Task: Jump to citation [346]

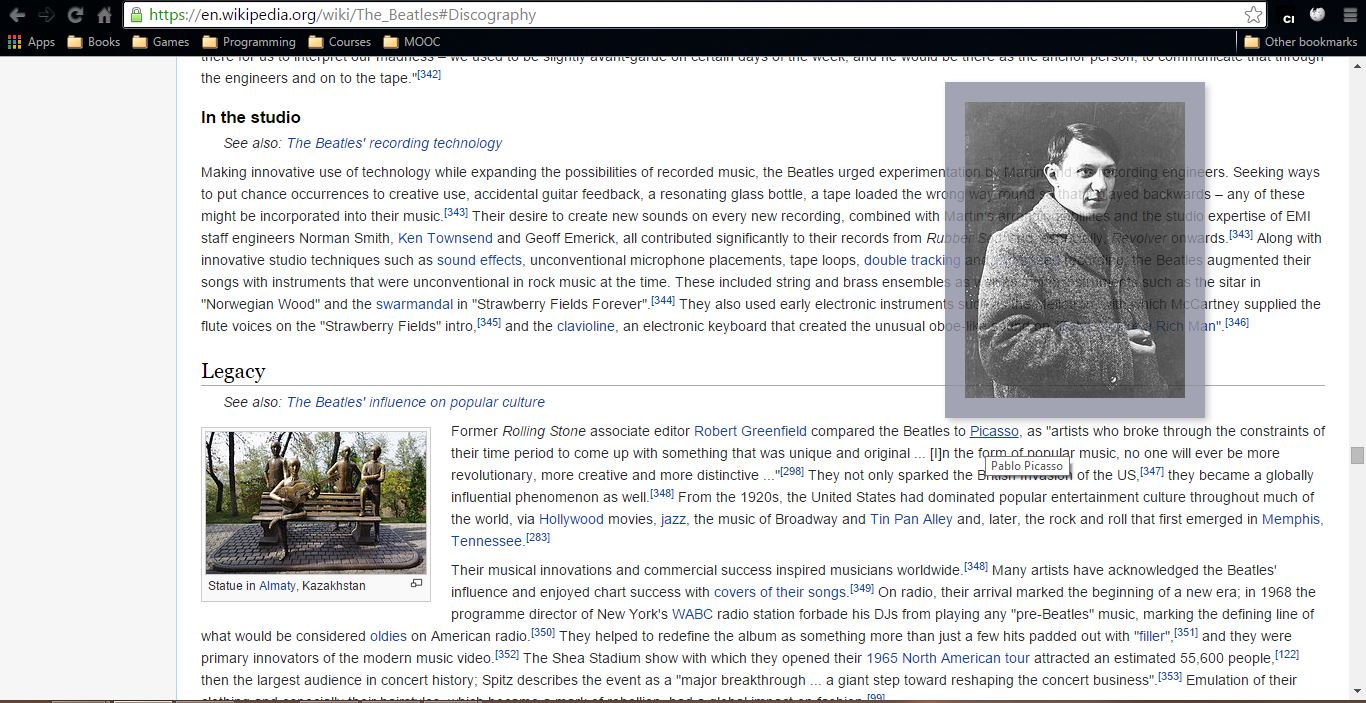Action: click(1237, 322)
